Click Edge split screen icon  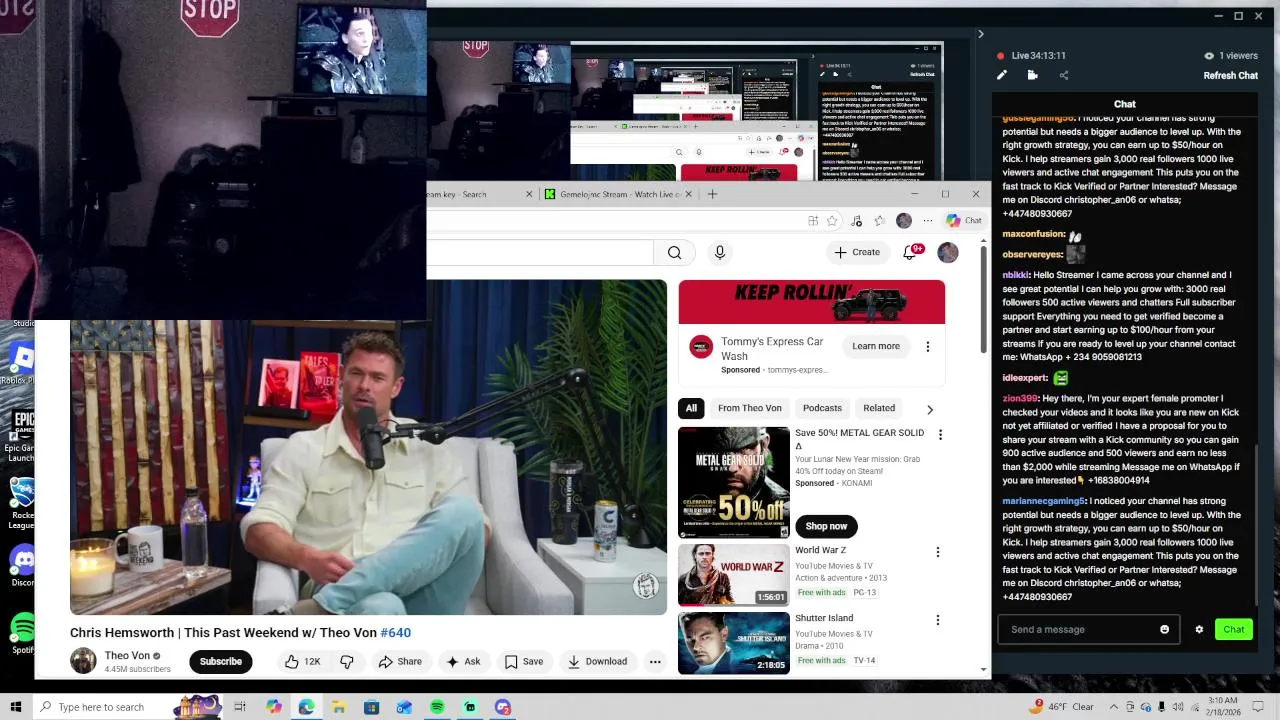813,220
